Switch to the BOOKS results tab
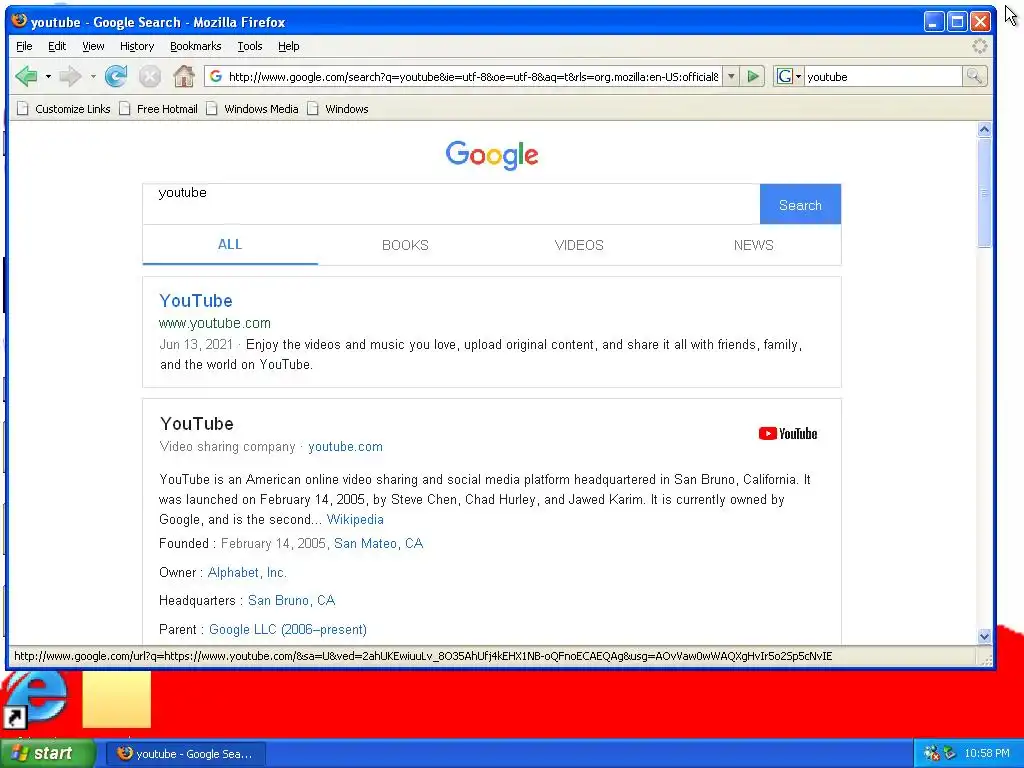Image resolution: width=1024 pixels, height=768 pixels. click(405, 245)
